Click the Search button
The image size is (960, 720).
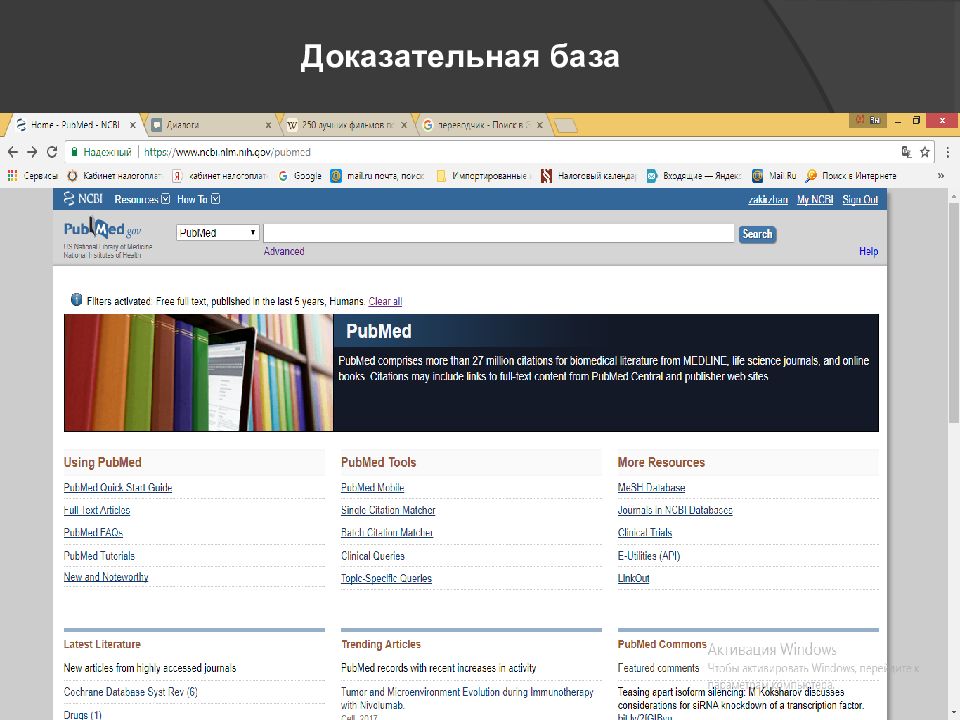tap(757, 234)
